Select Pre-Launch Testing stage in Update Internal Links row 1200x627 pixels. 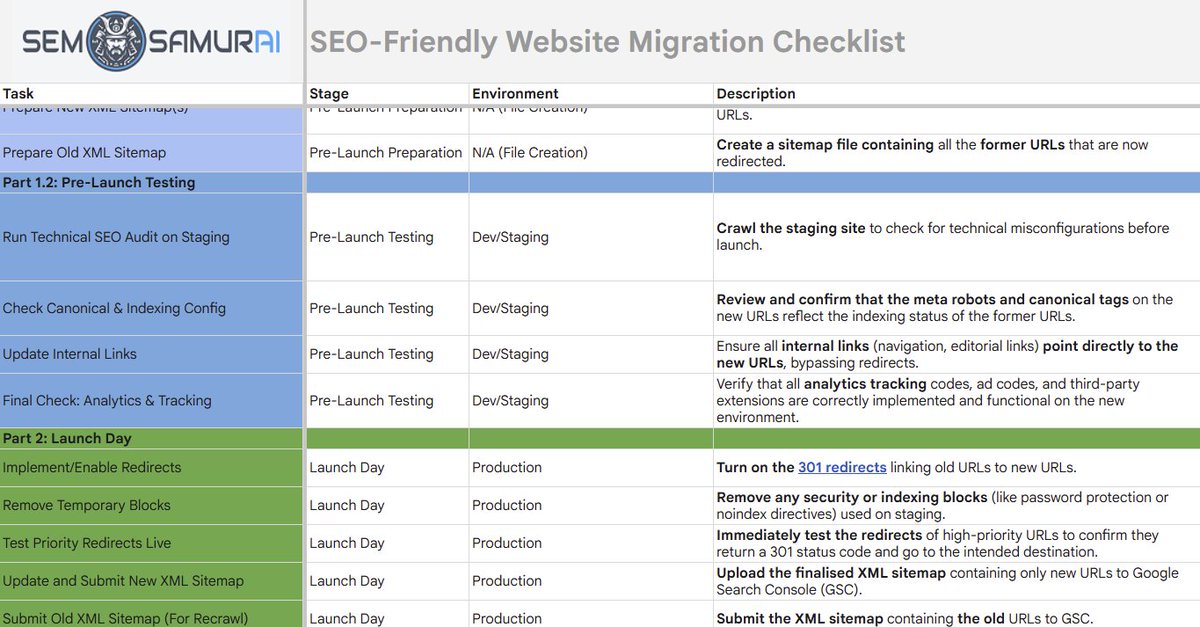387,354
